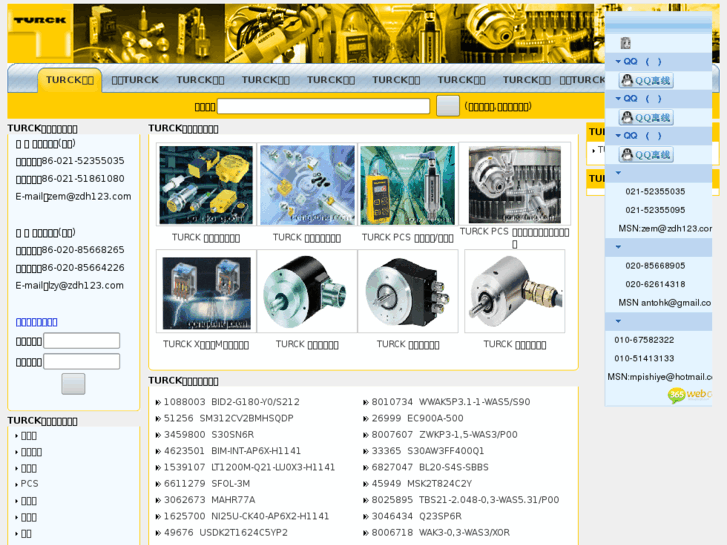Open product link 4623501 BIM-INT-AP6X-H1141
727x545 pixels.
[232, 451]
